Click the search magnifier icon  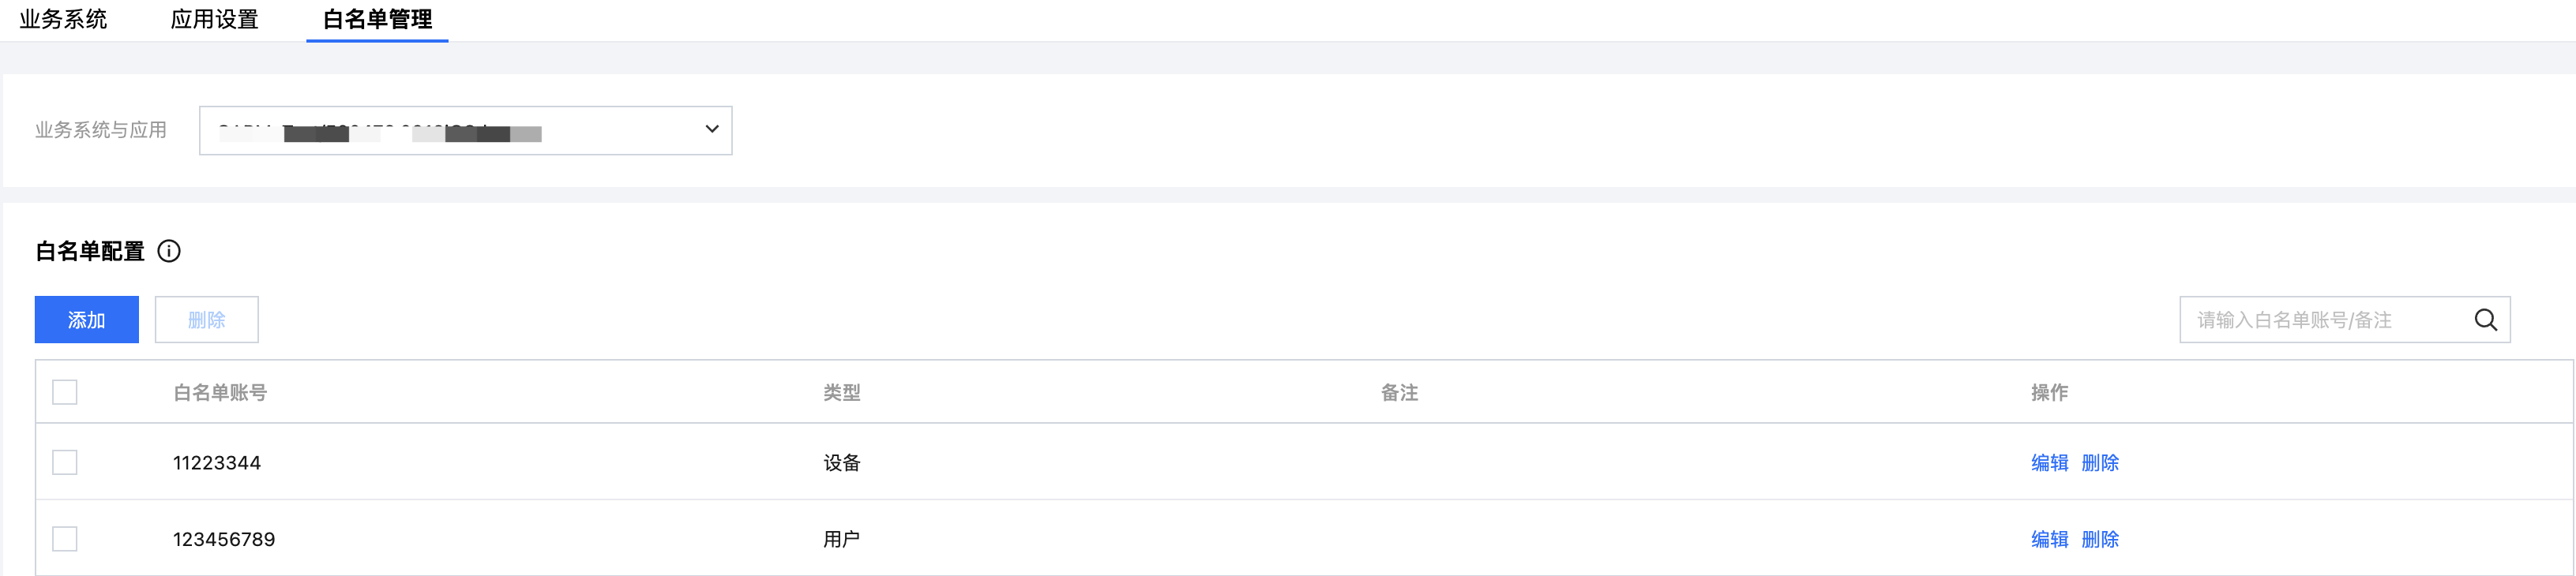click(x=2485, y=320)
